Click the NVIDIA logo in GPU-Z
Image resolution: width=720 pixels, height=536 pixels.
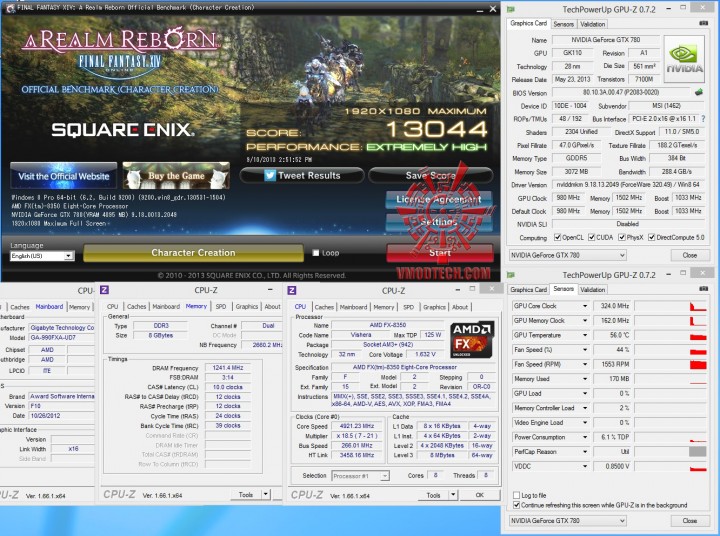tap(684, 59)
